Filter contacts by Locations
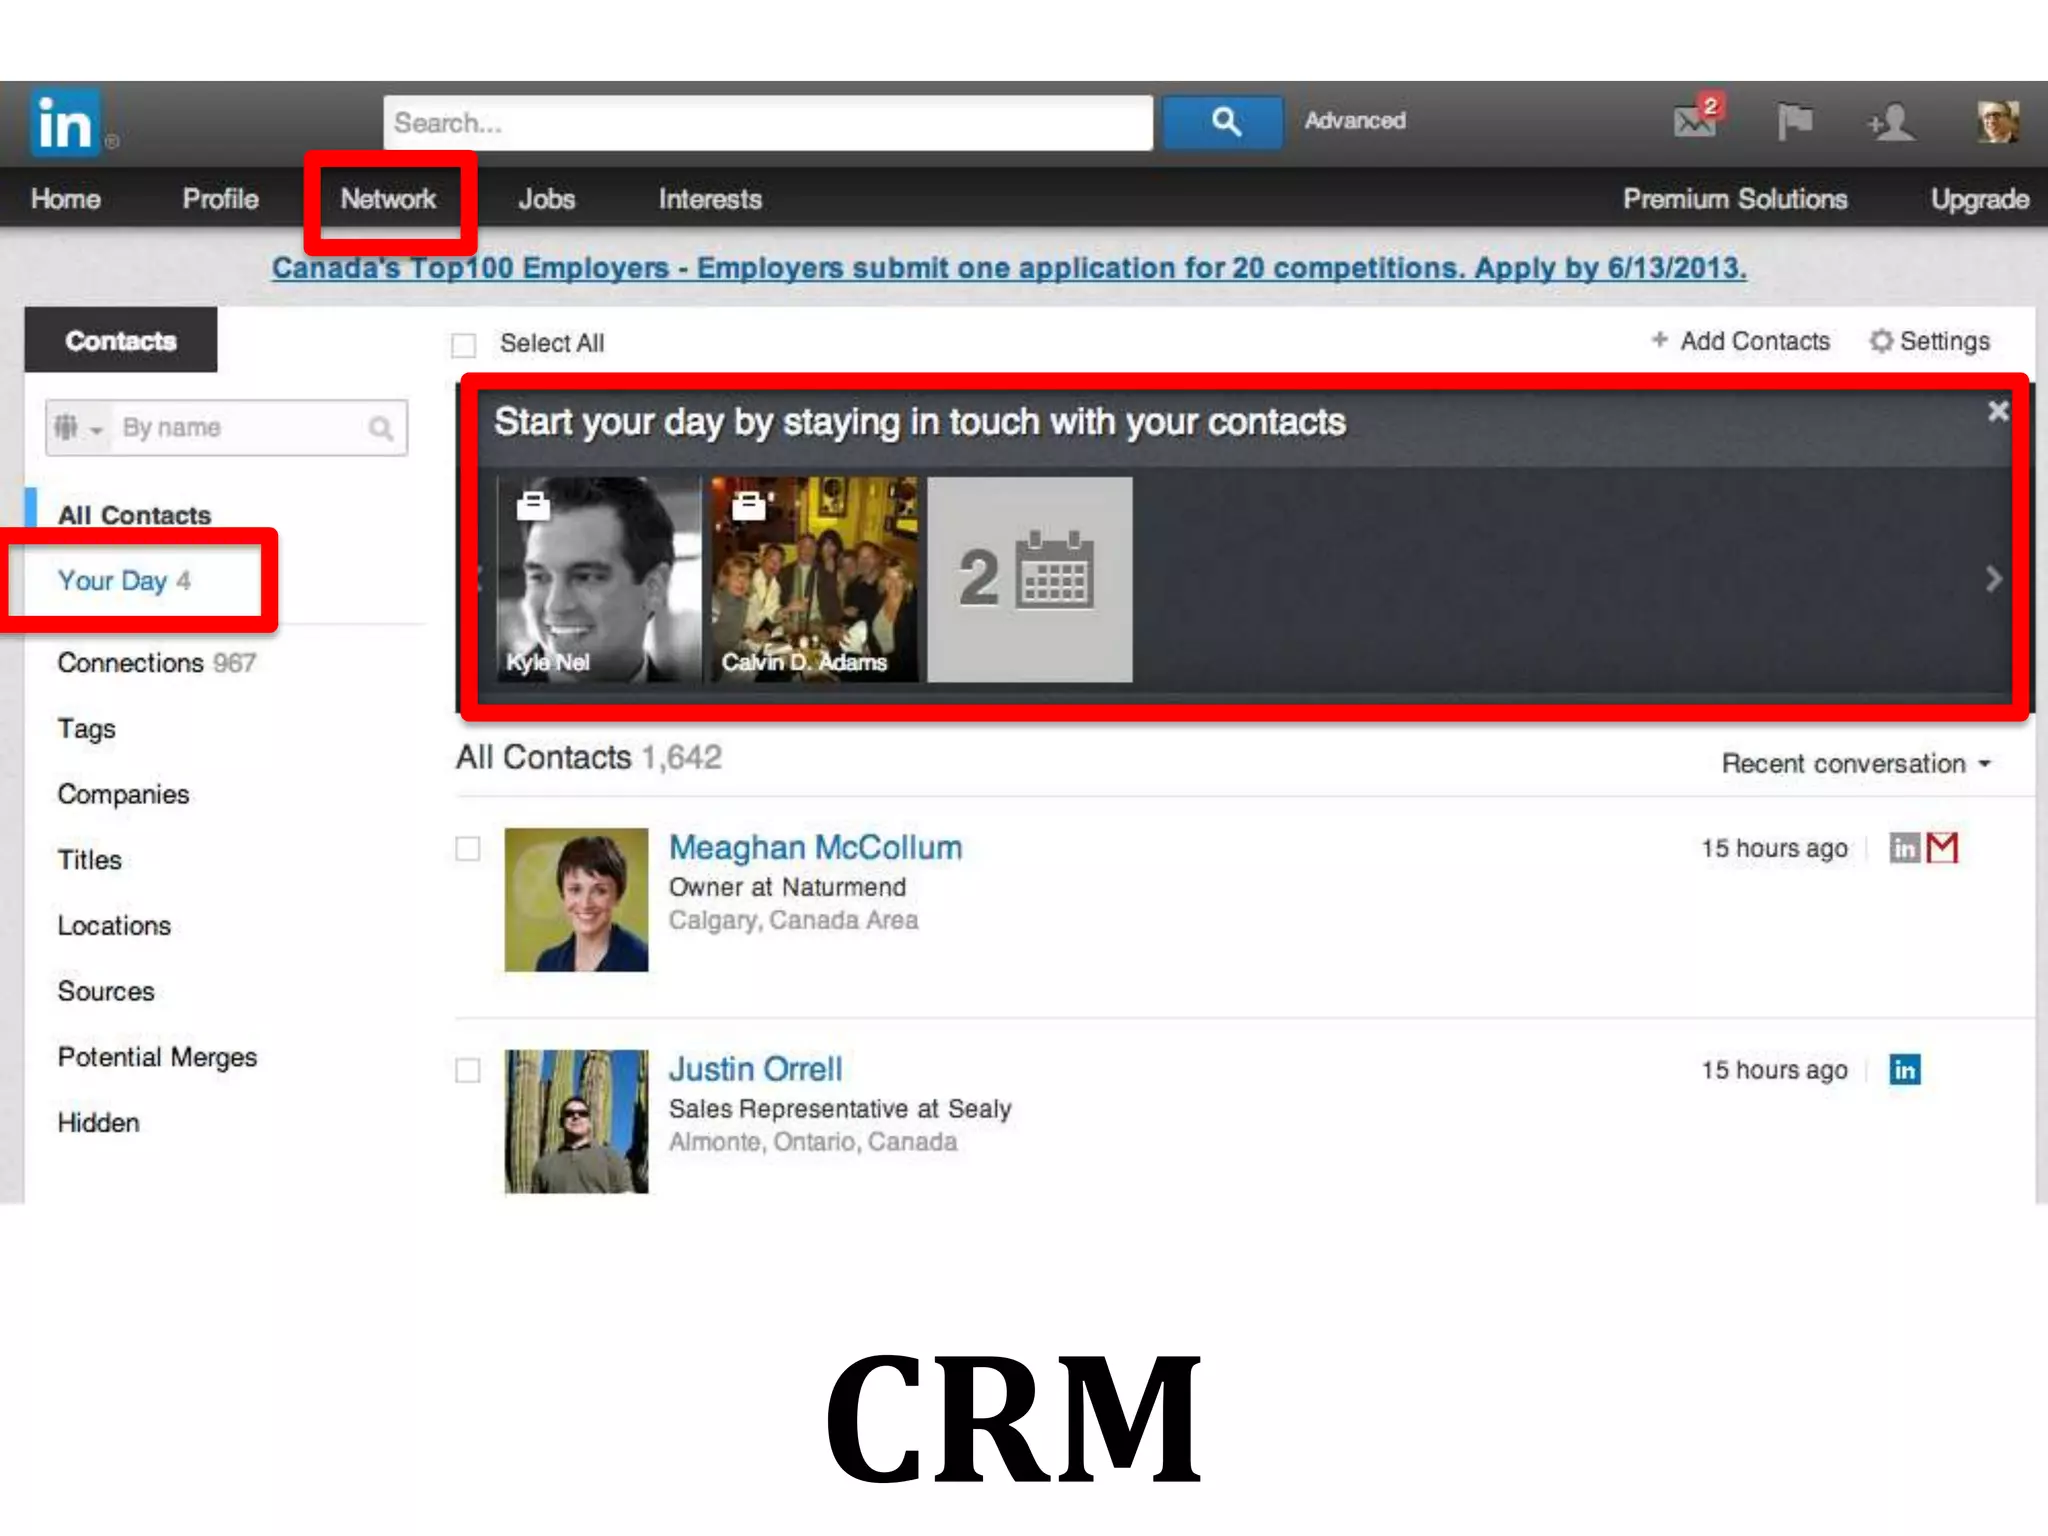Image resolution: width=2048 pixels, height=1536 pixels. pyautogui.click(x=114, y=926)
